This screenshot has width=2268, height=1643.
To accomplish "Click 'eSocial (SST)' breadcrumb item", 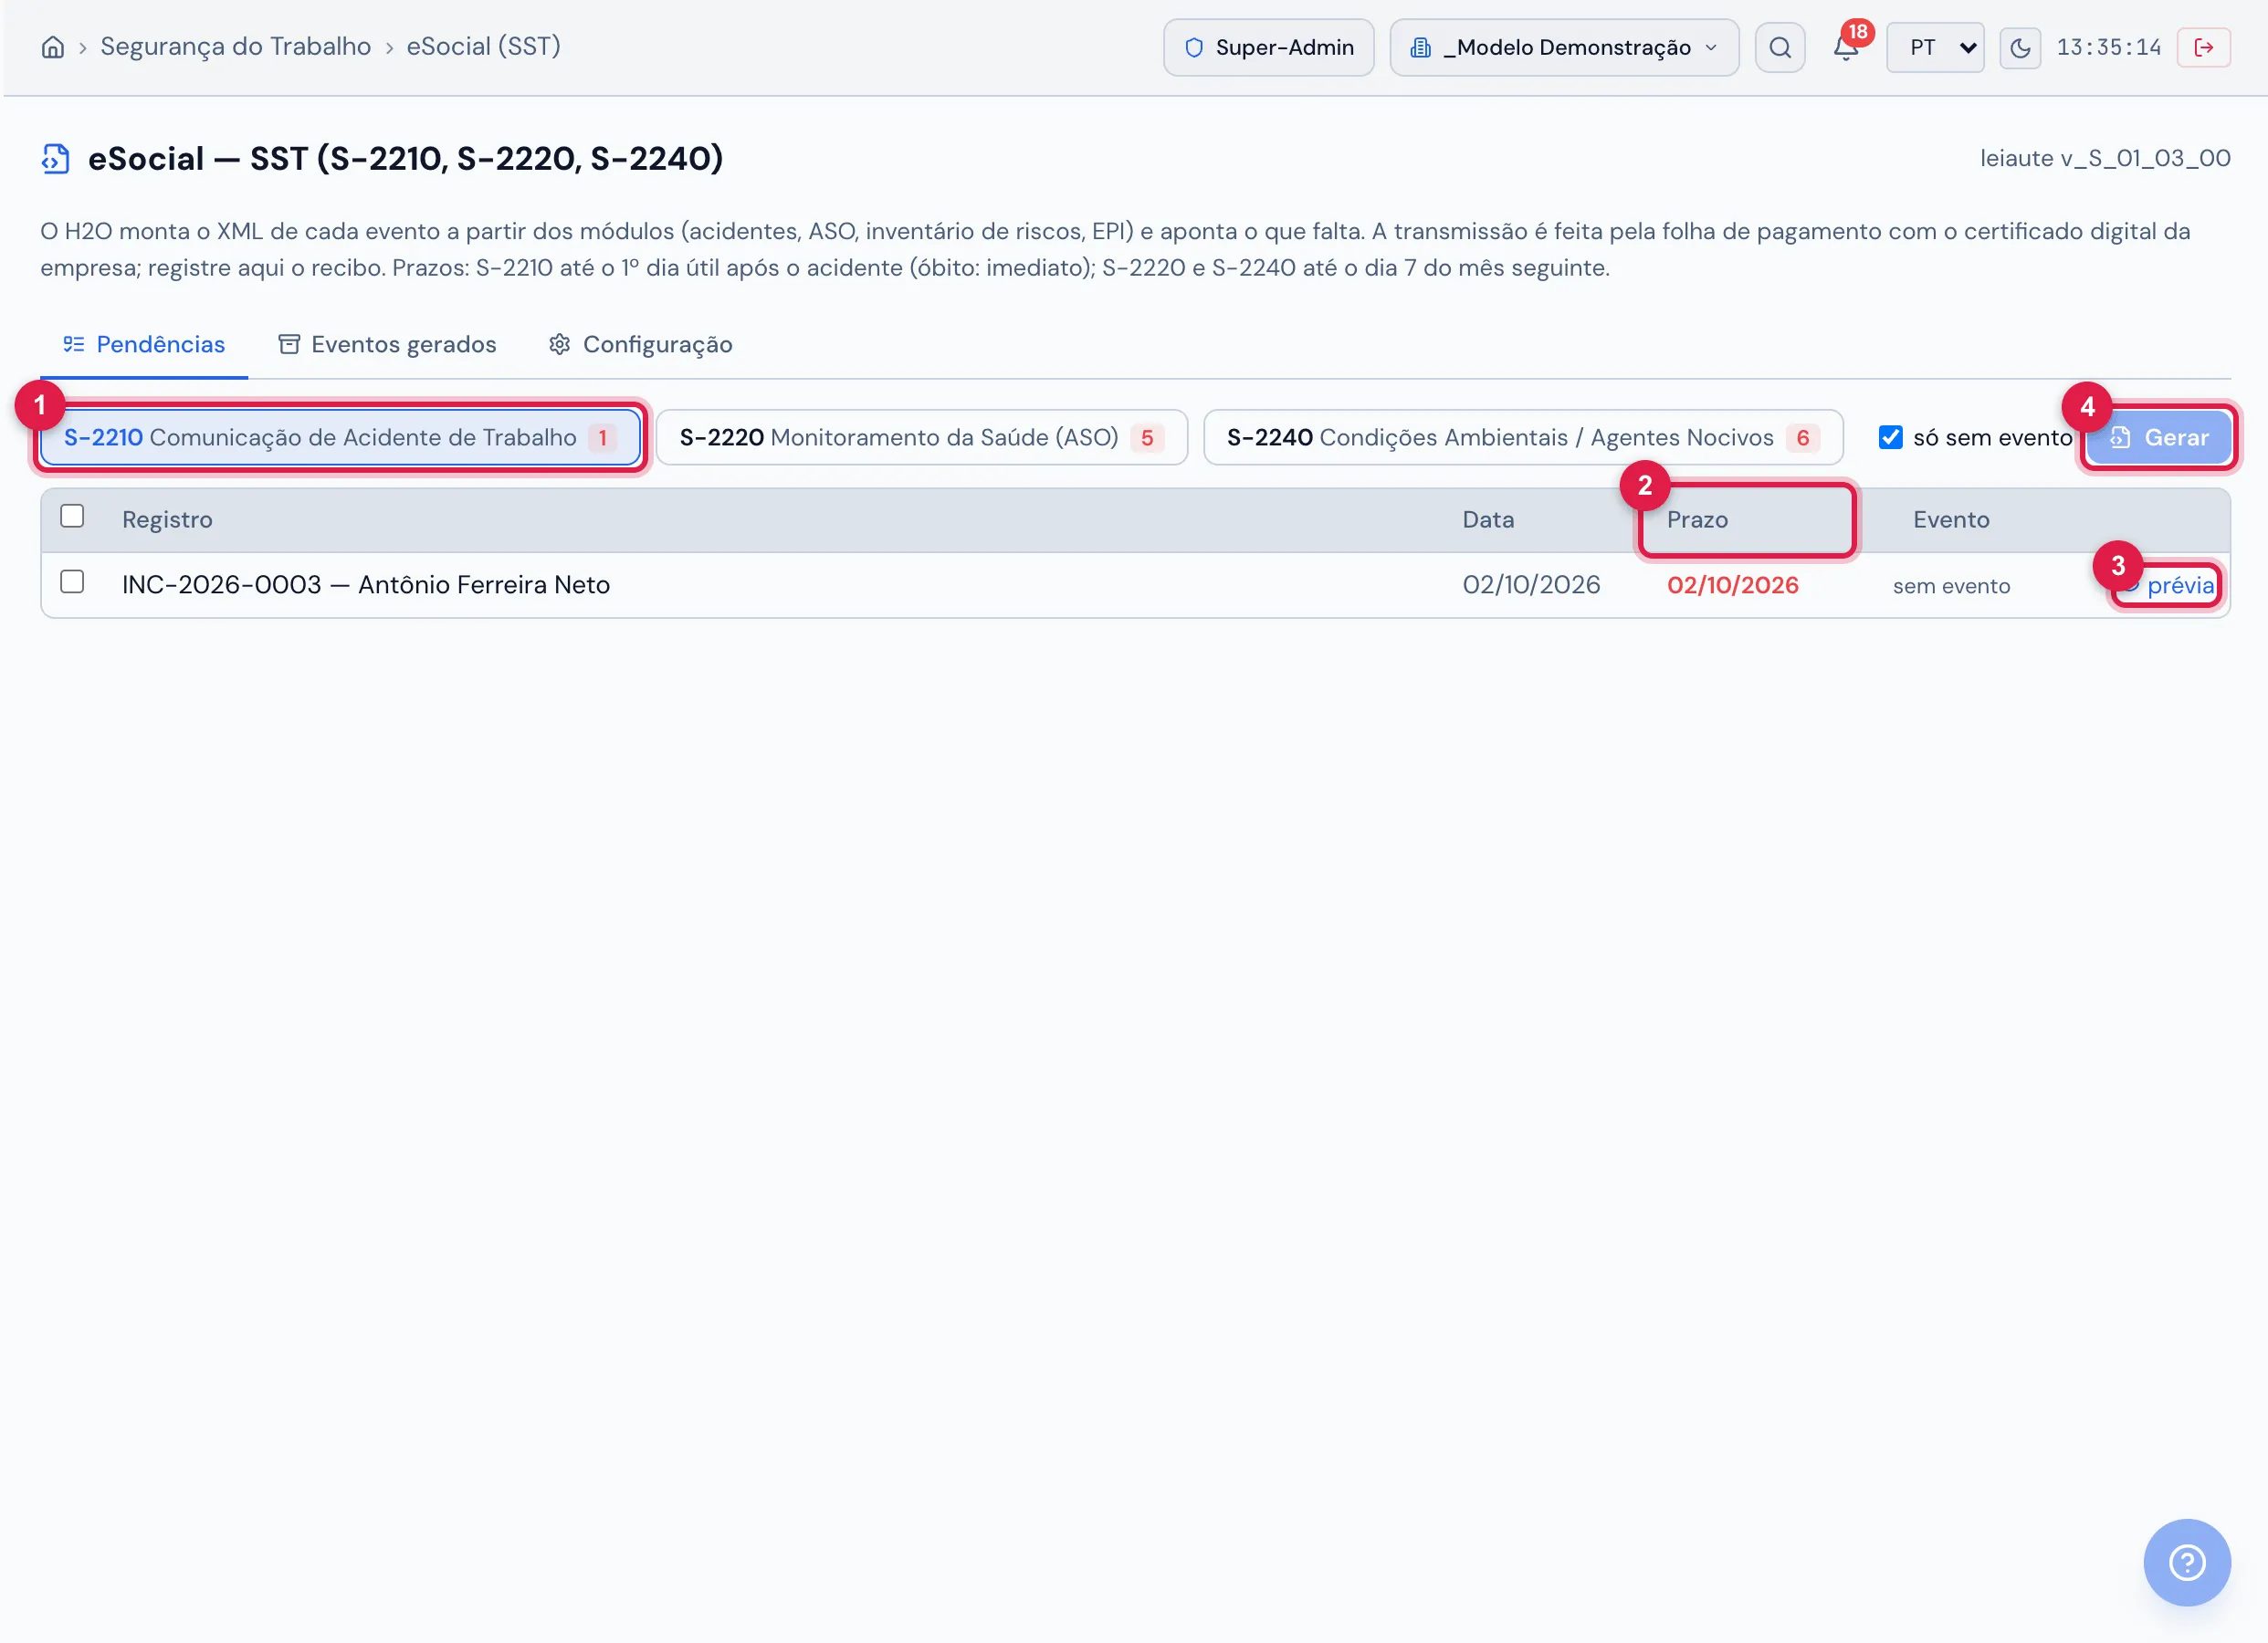I will (x=483, y=46).
